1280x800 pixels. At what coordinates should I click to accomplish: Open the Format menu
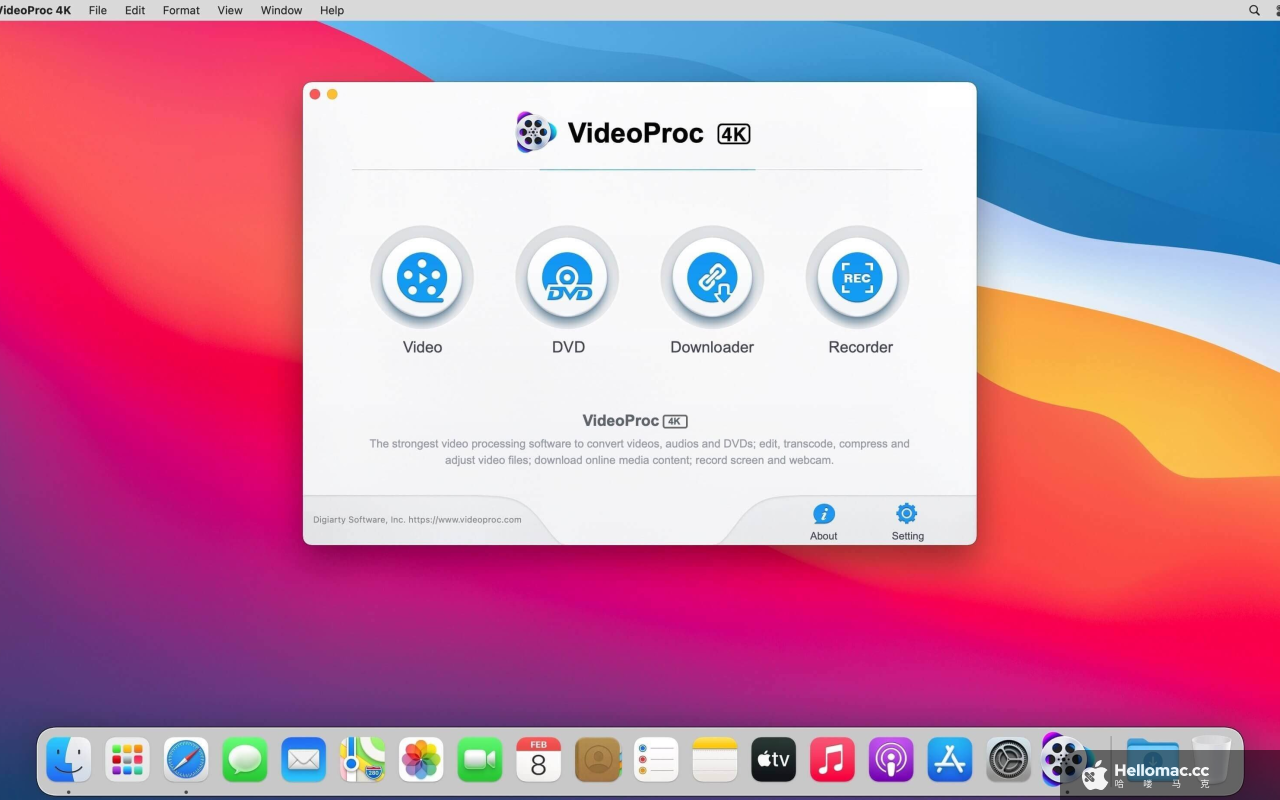click(181, 10)
